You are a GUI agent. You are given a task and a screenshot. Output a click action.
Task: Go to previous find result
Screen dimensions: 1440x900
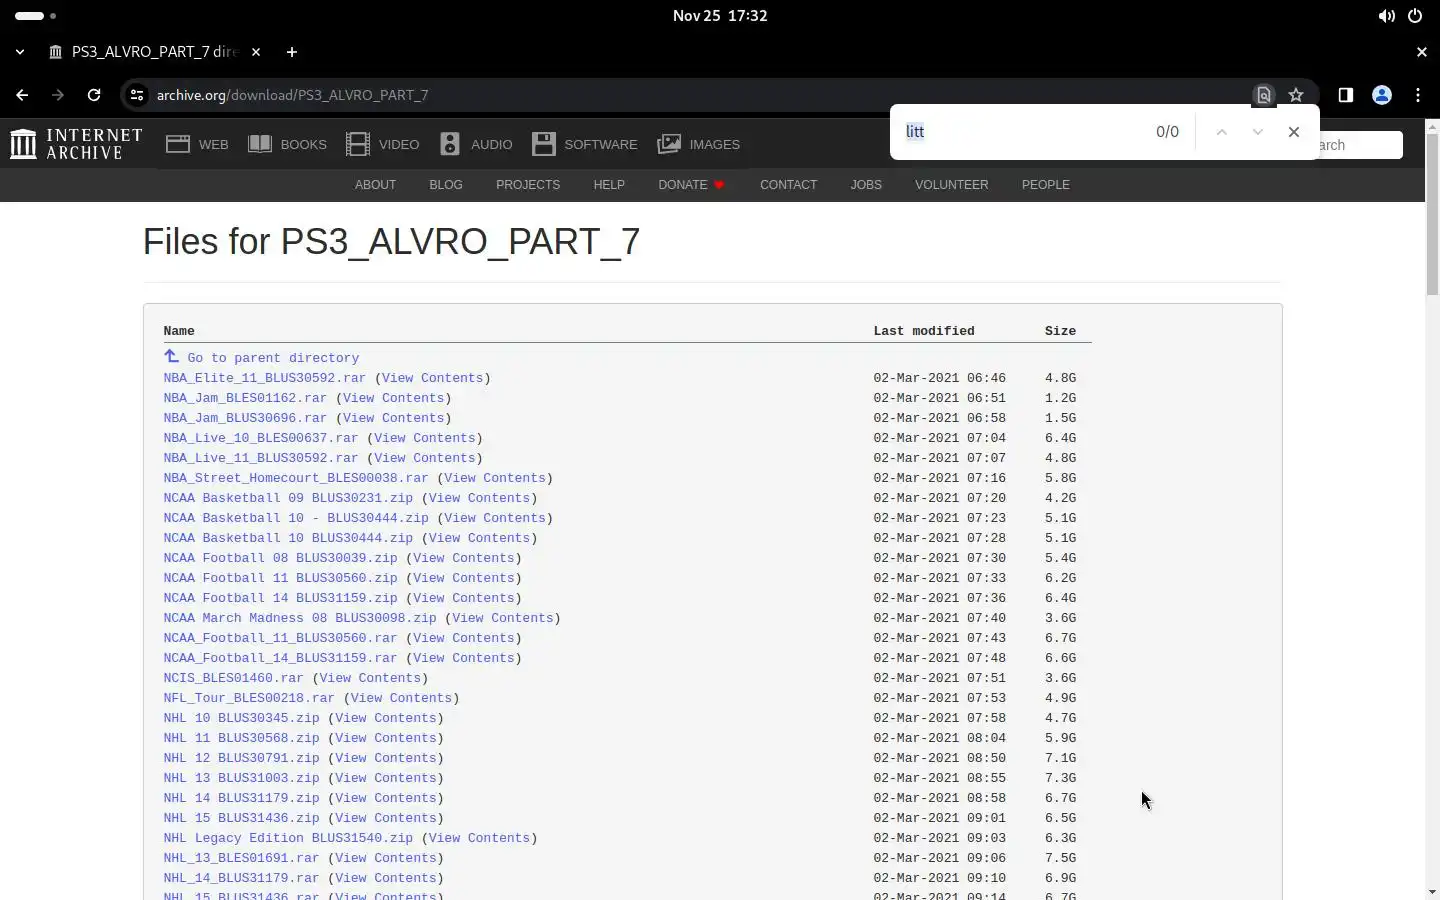[1221, 132]
